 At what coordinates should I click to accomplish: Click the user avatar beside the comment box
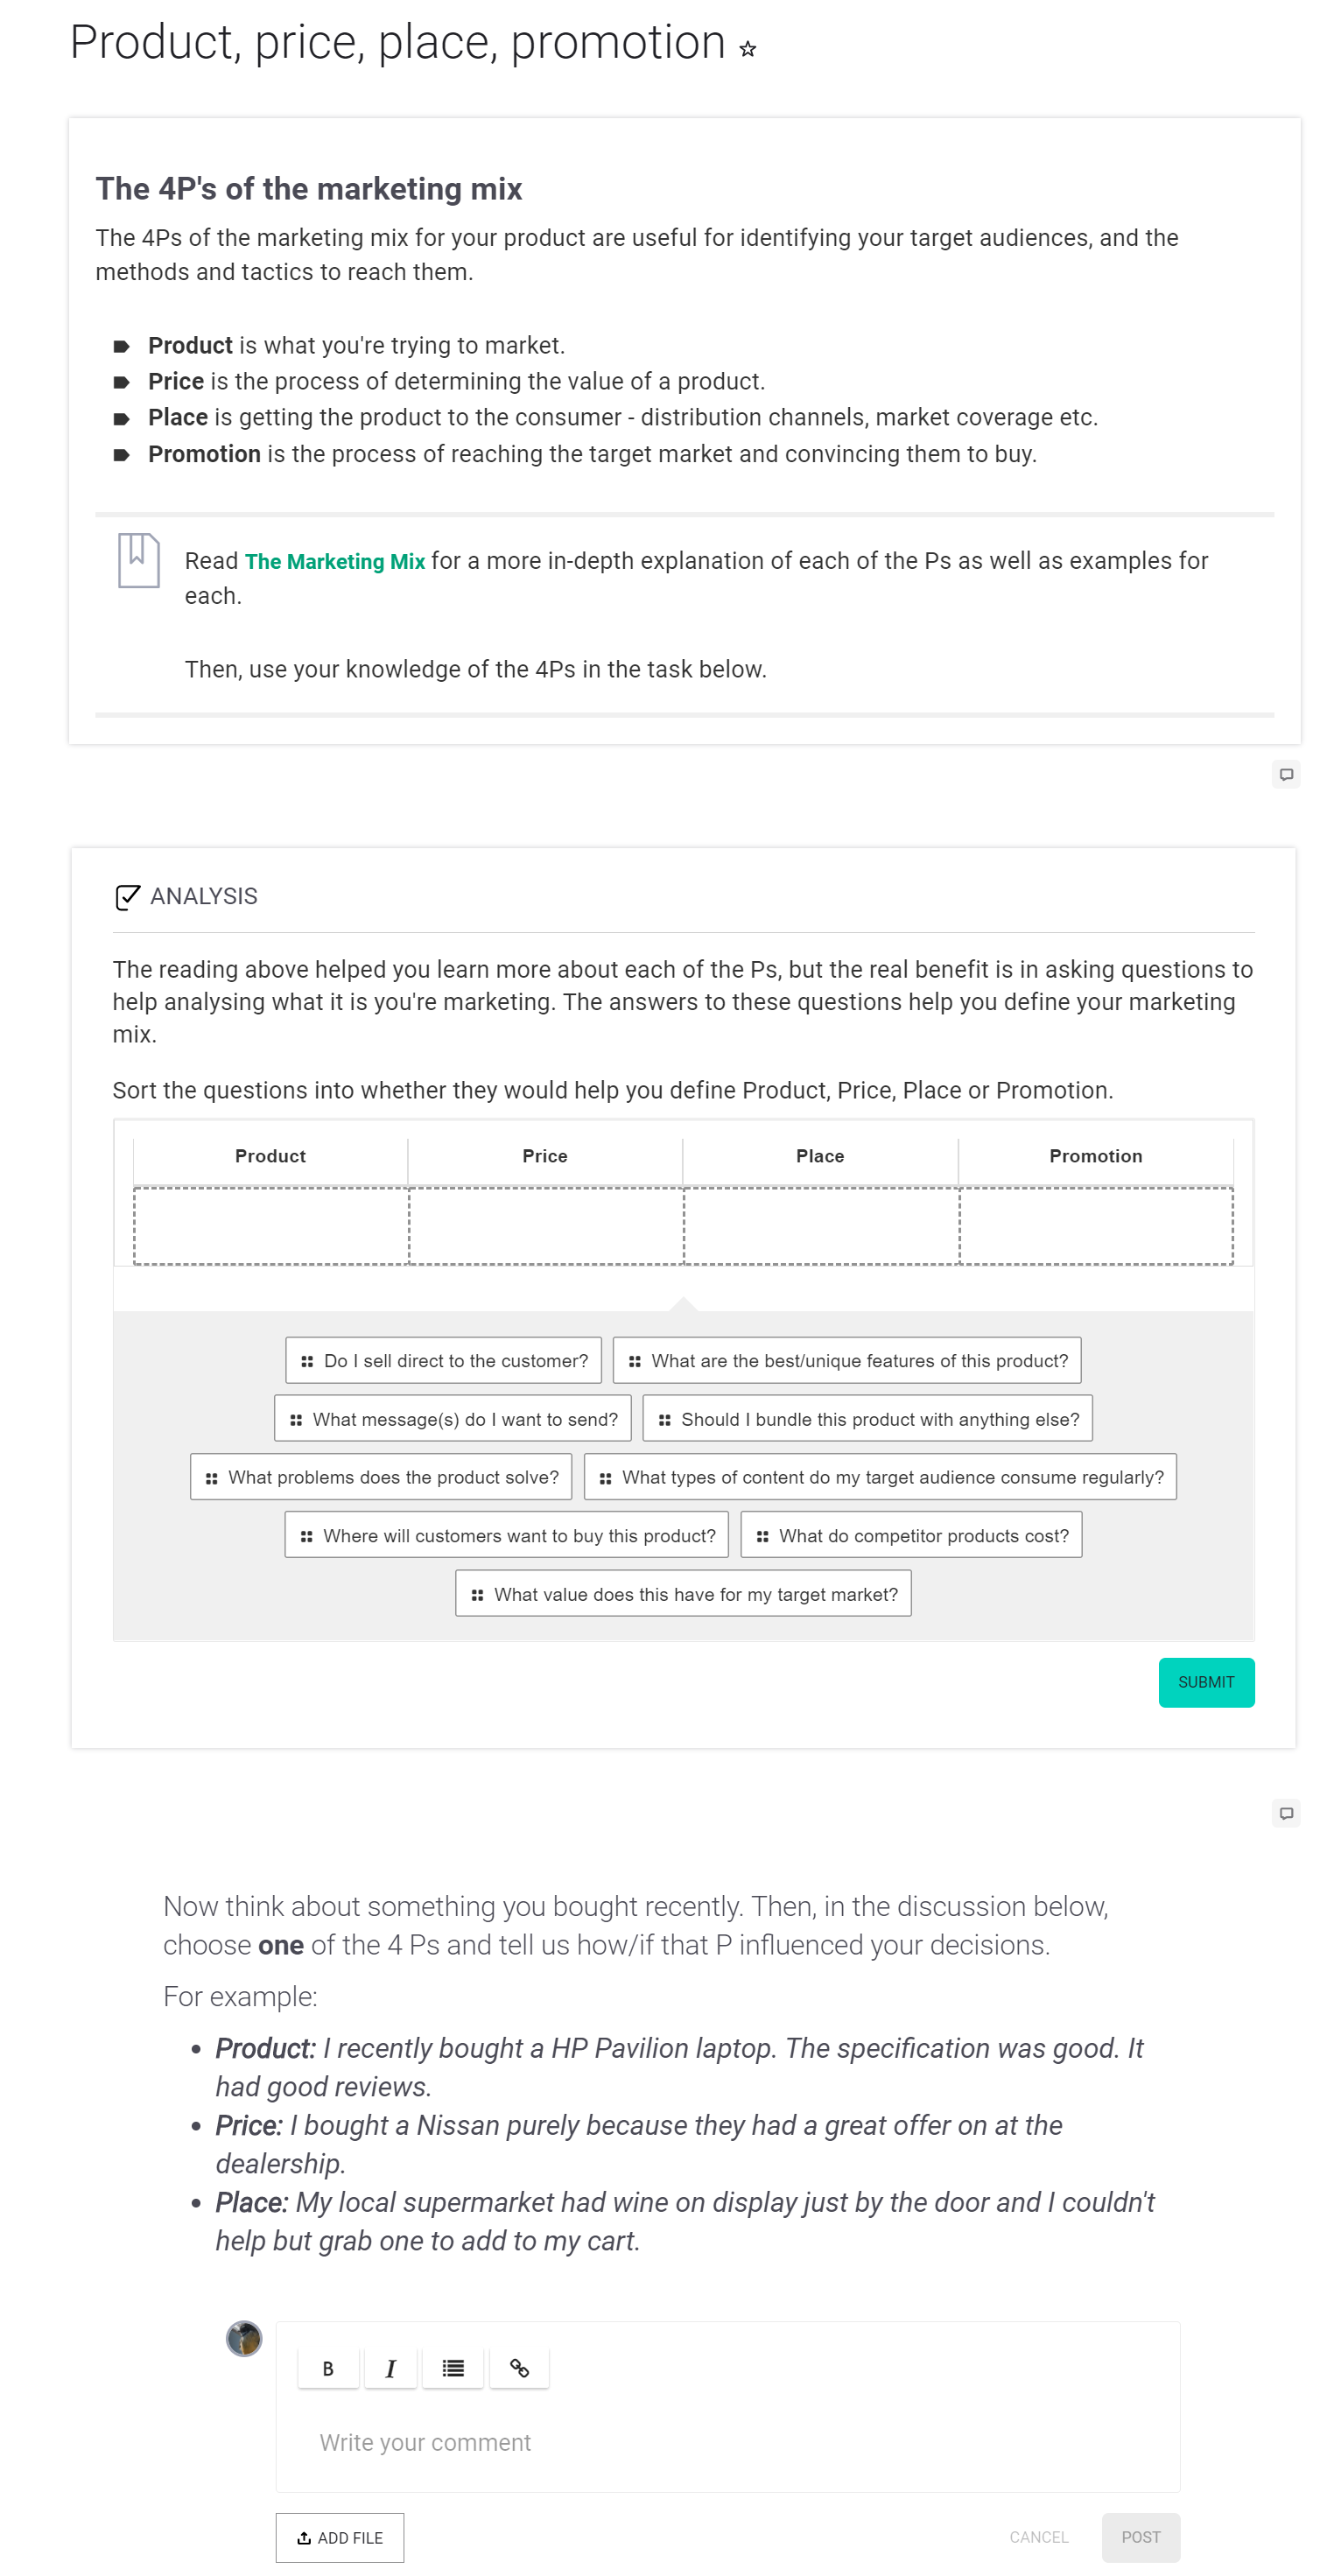[x=244, y=2338]
